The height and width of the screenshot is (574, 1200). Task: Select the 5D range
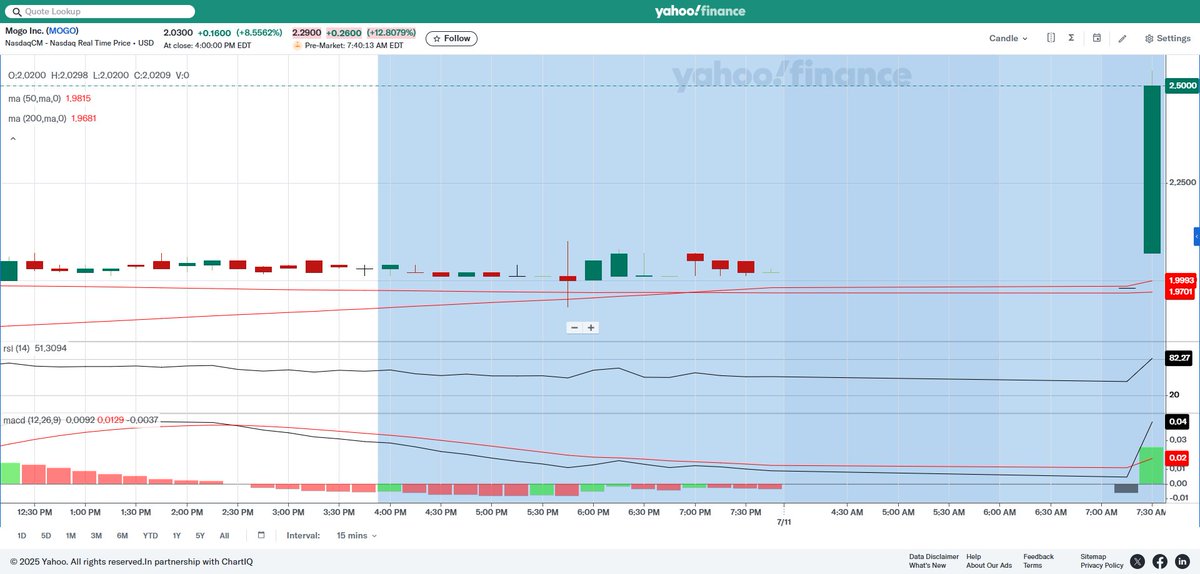[x=46, y=535]
